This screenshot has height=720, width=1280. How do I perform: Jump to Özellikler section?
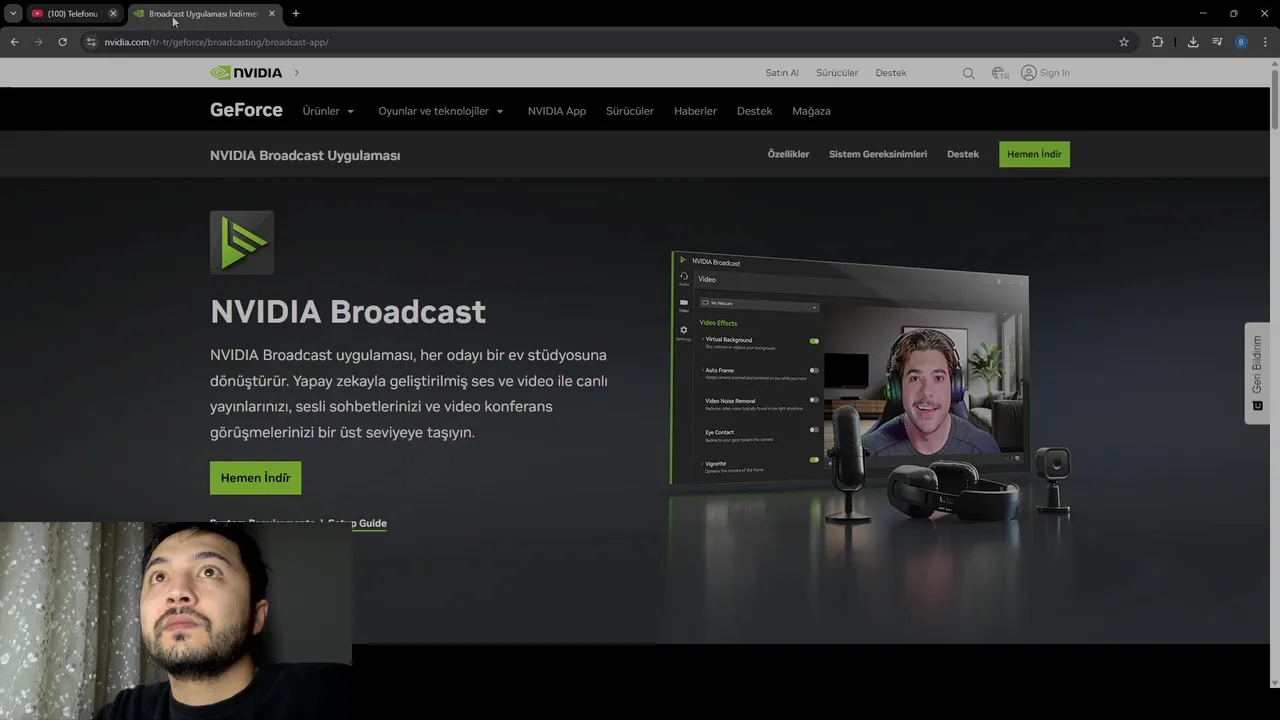[788, 154]
